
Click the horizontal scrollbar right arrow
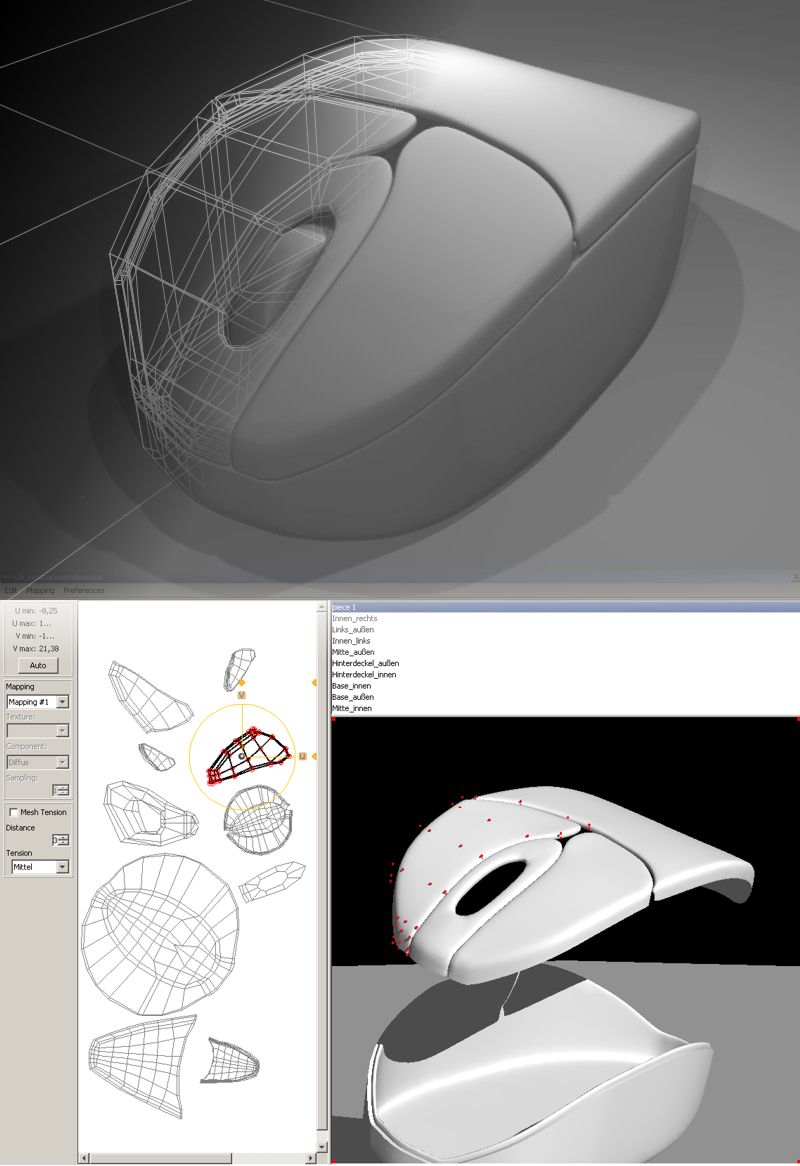312,1159
